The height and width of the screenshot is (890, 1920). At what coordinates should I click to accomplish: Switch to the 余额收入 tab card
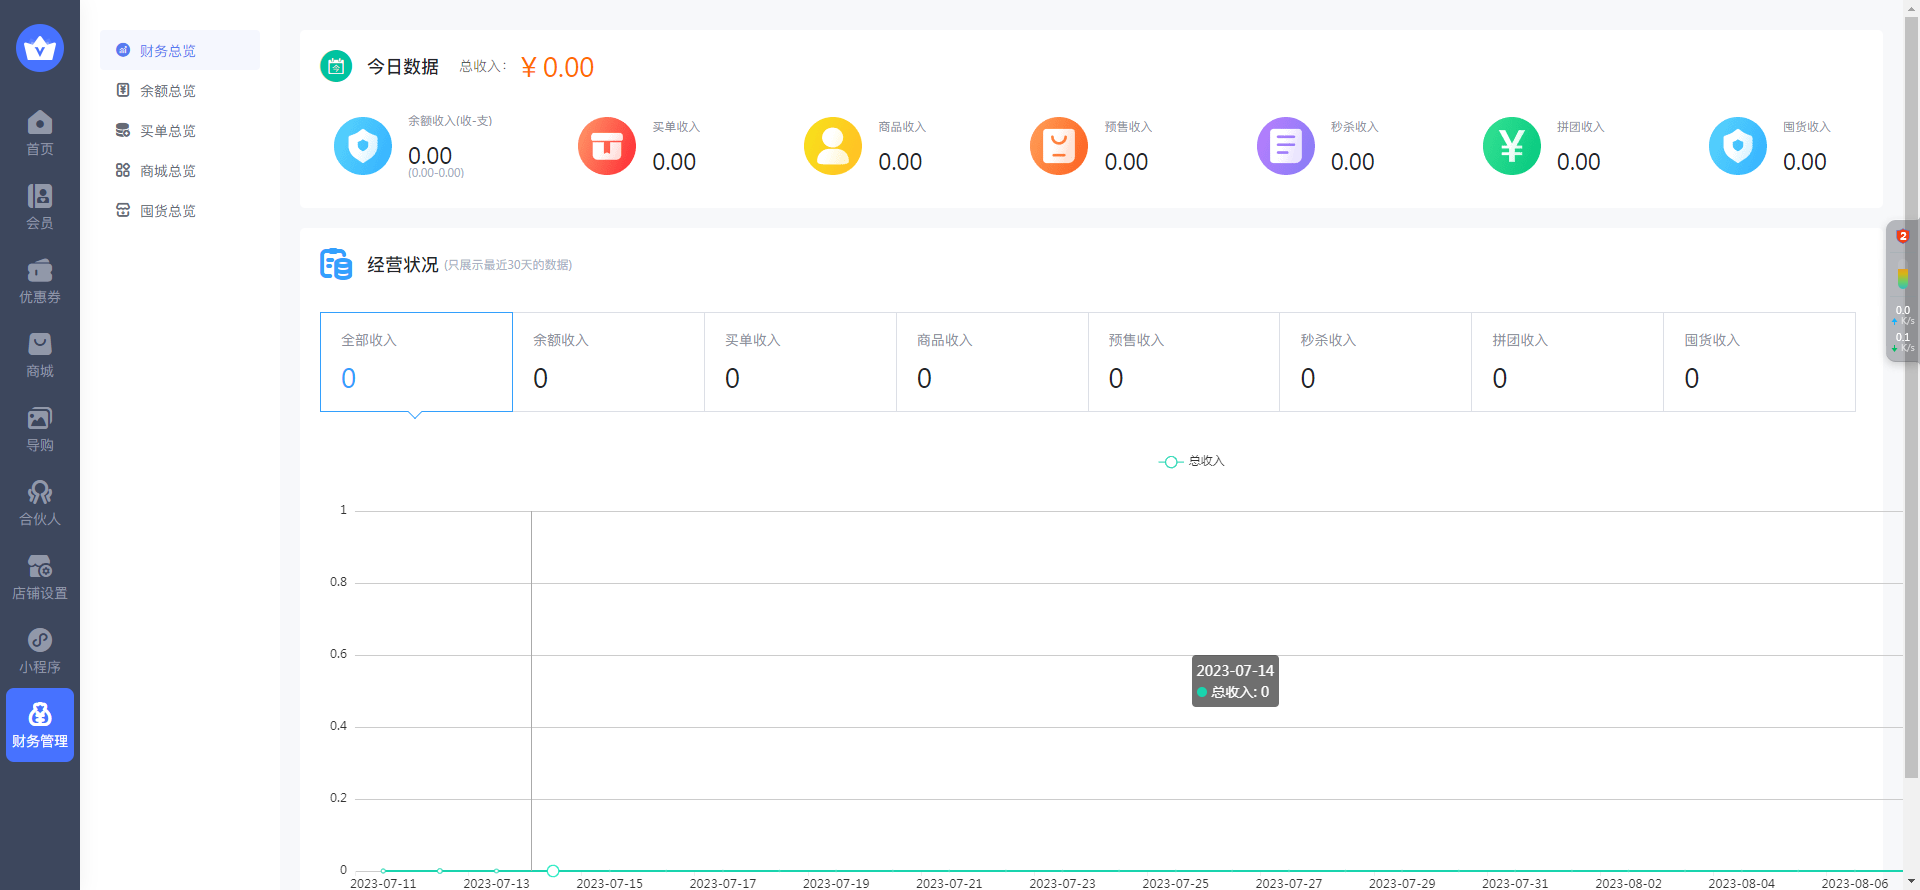tap(608, 362)
